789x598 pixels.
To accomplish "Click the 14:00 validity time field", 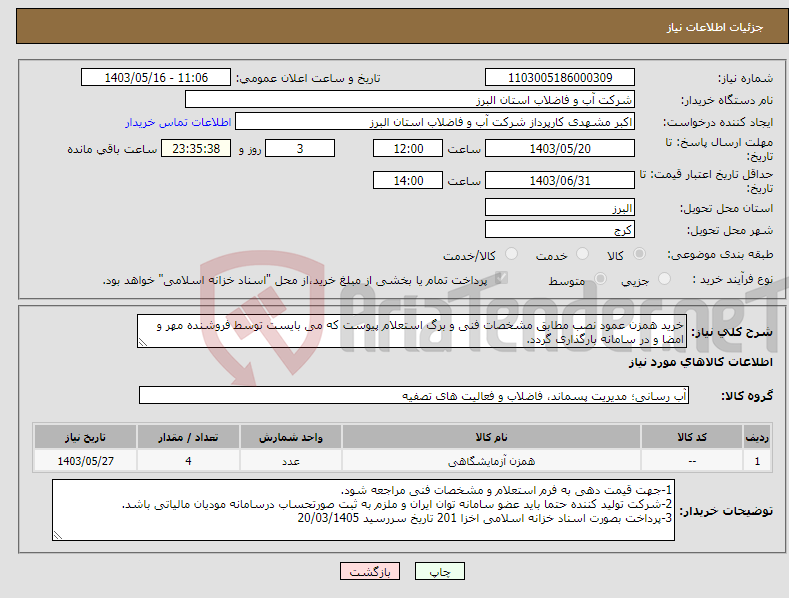I will (408, 180).
